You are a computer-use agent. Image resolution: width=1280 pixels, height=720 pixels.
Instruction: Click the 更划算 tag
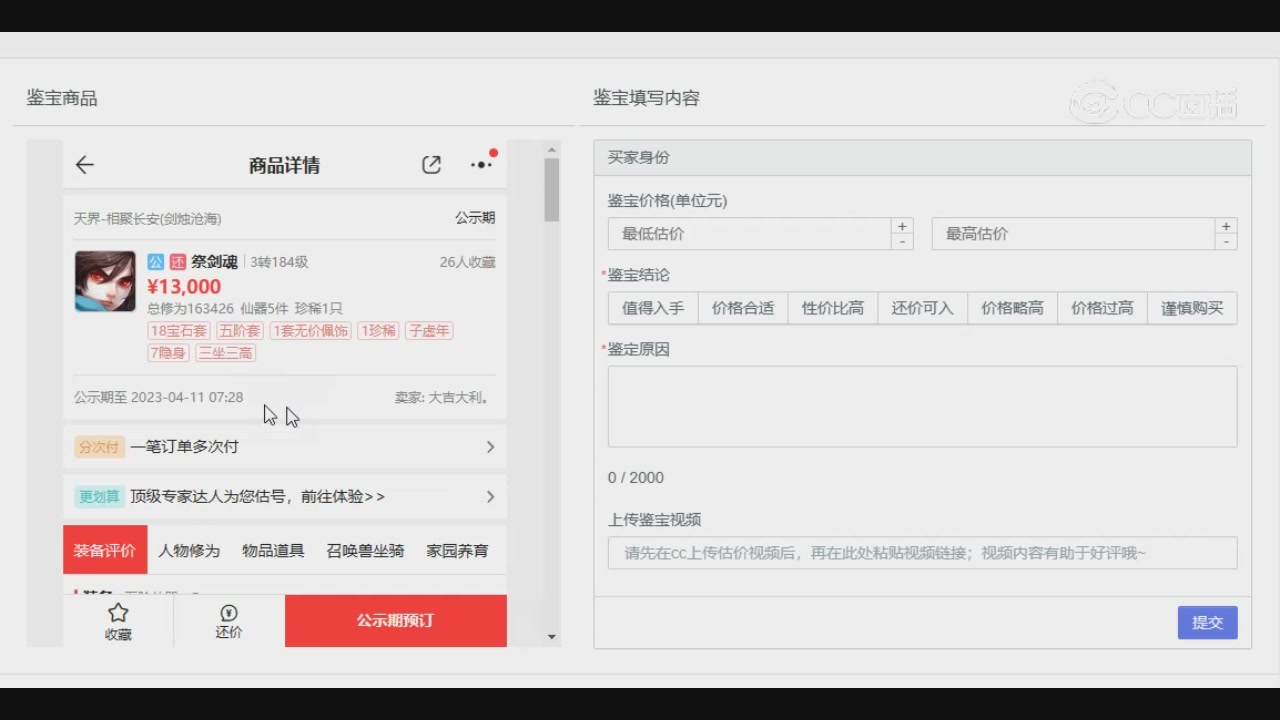coord(99,497)
